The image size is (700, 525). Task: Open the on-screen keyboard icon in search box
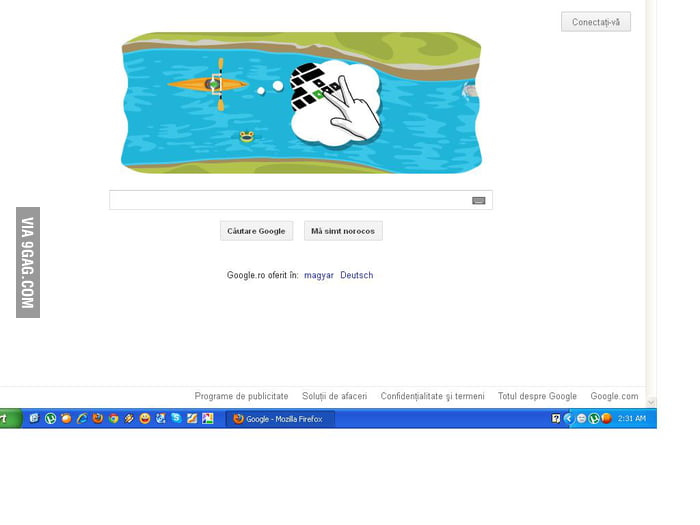479,200
